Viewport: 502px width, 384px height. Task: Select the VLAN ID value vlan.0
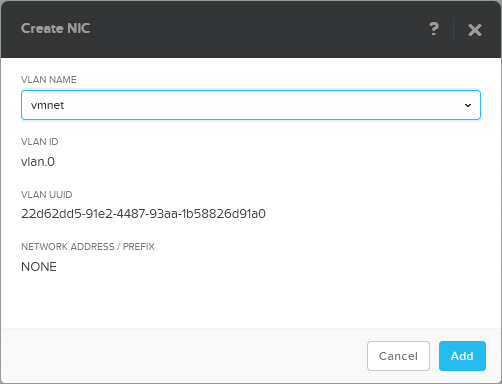[38, 162]
